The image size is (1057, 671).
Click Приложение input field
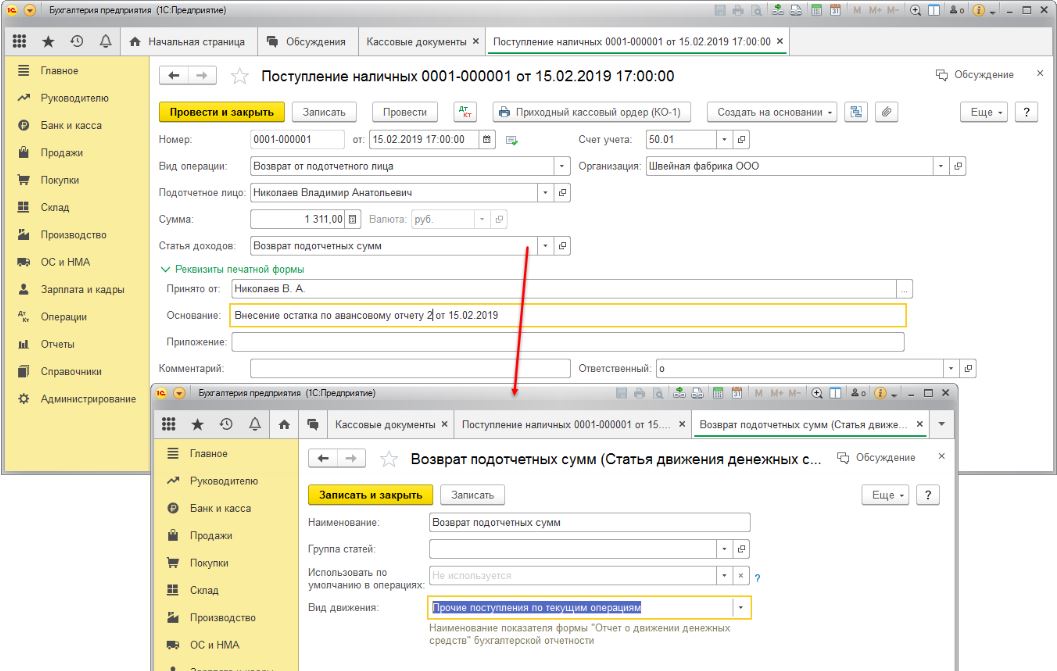click(x=568, y=342)
